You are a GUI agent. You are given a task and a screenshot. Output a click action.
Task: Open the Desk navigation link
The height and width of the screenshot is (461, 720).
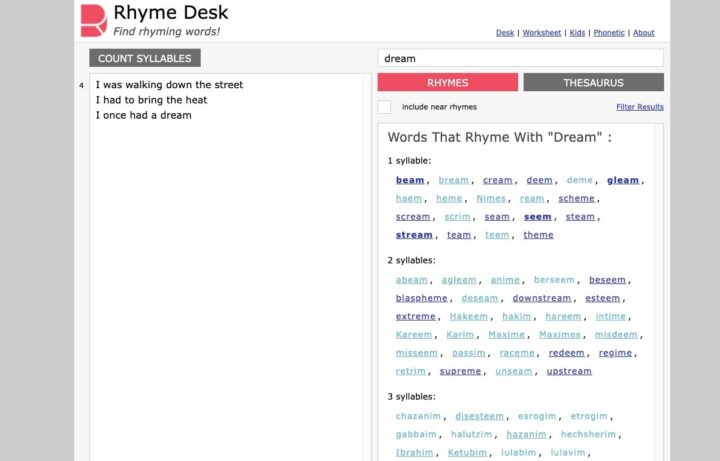click(505, 33)
